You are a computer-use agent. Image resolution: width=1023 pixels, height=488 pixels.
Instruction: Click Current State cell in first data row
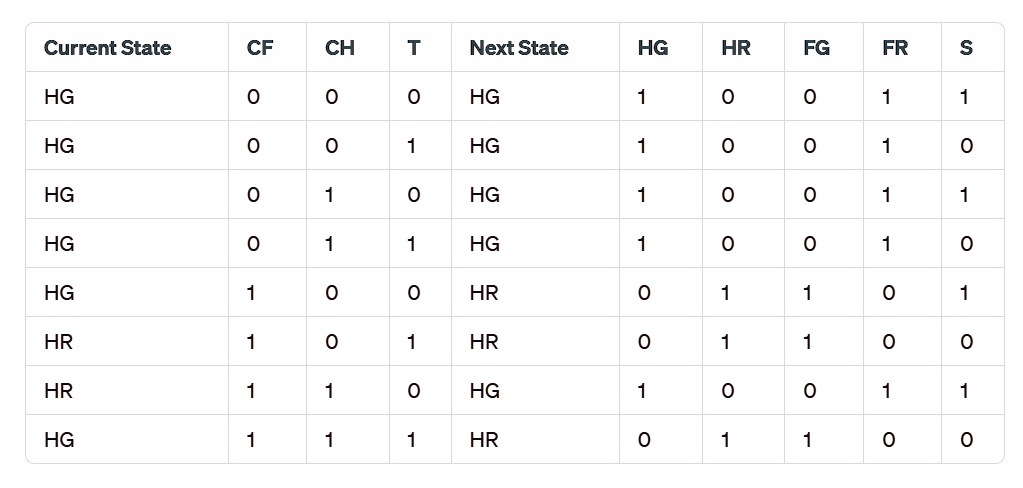click(59, 97)
